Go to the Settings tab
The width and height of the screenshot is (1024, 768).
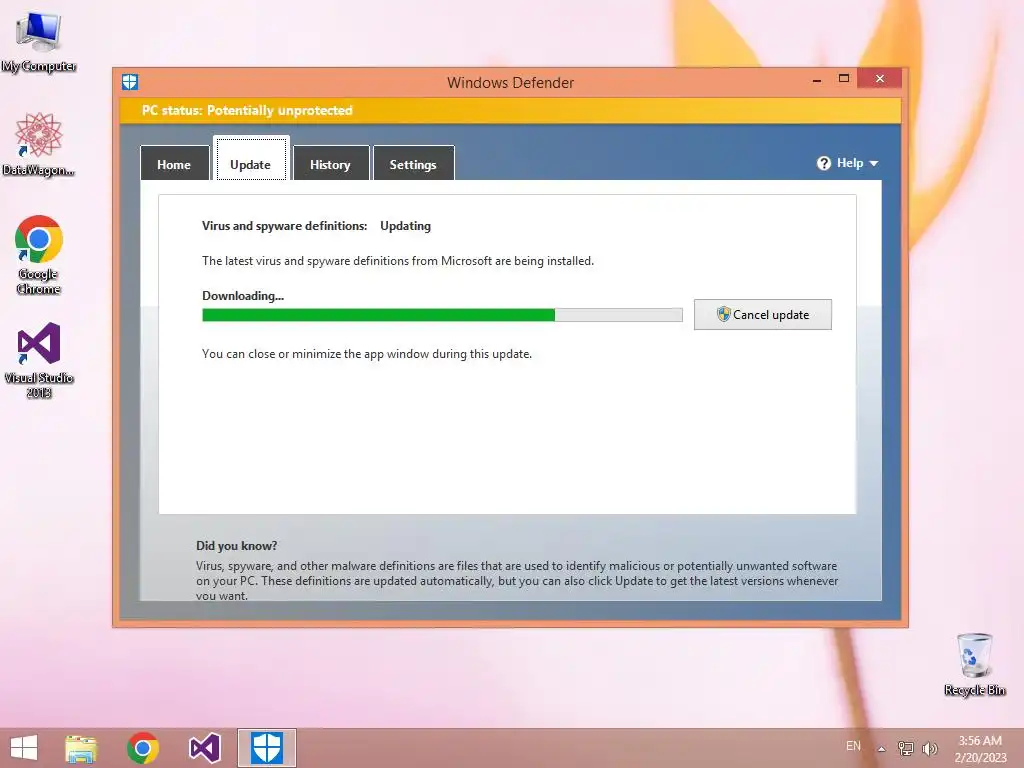[x=413, y=163]
